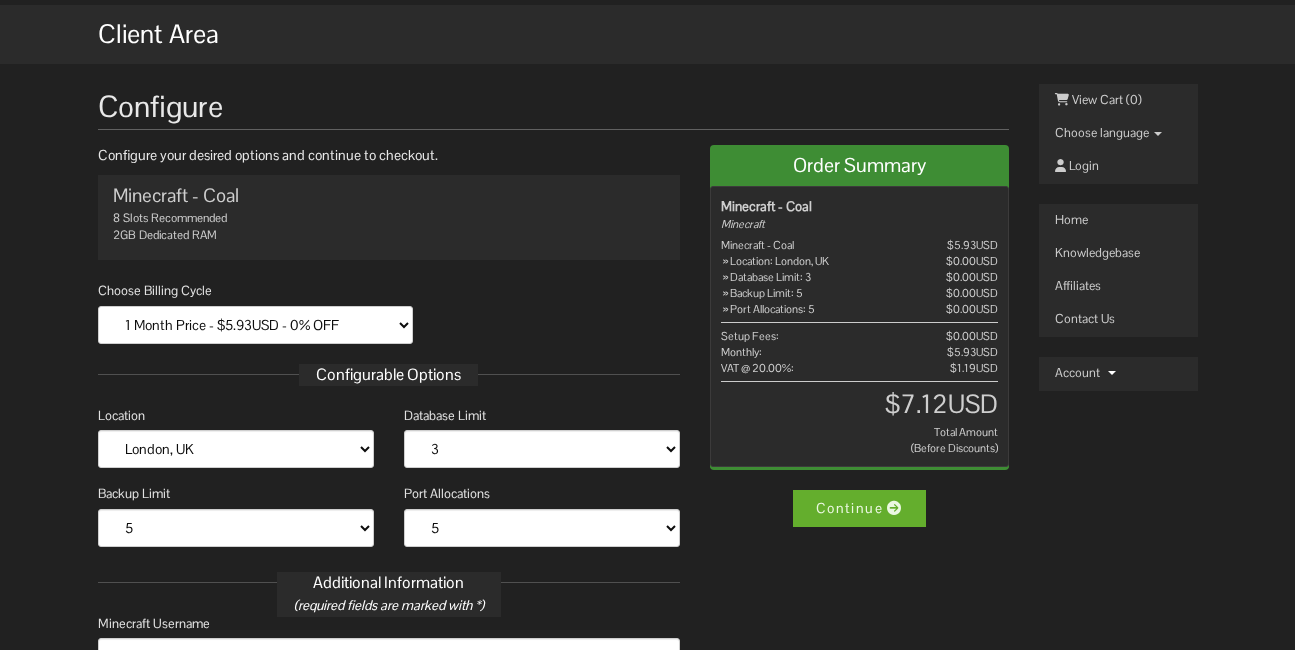The height and width of the screenshot is (650, 1295).
Task: Click the Client Area title
Action: 158,34
